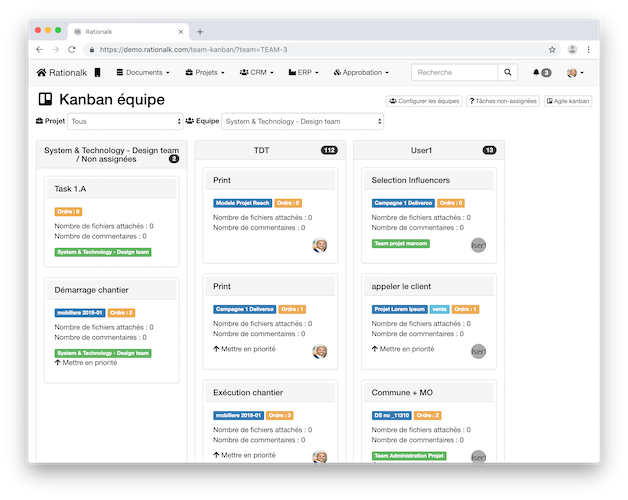Viewport: 628px width, 500px height.
Task: Click User1 avatar on Selection Influencers card
Action: point(478,246)
